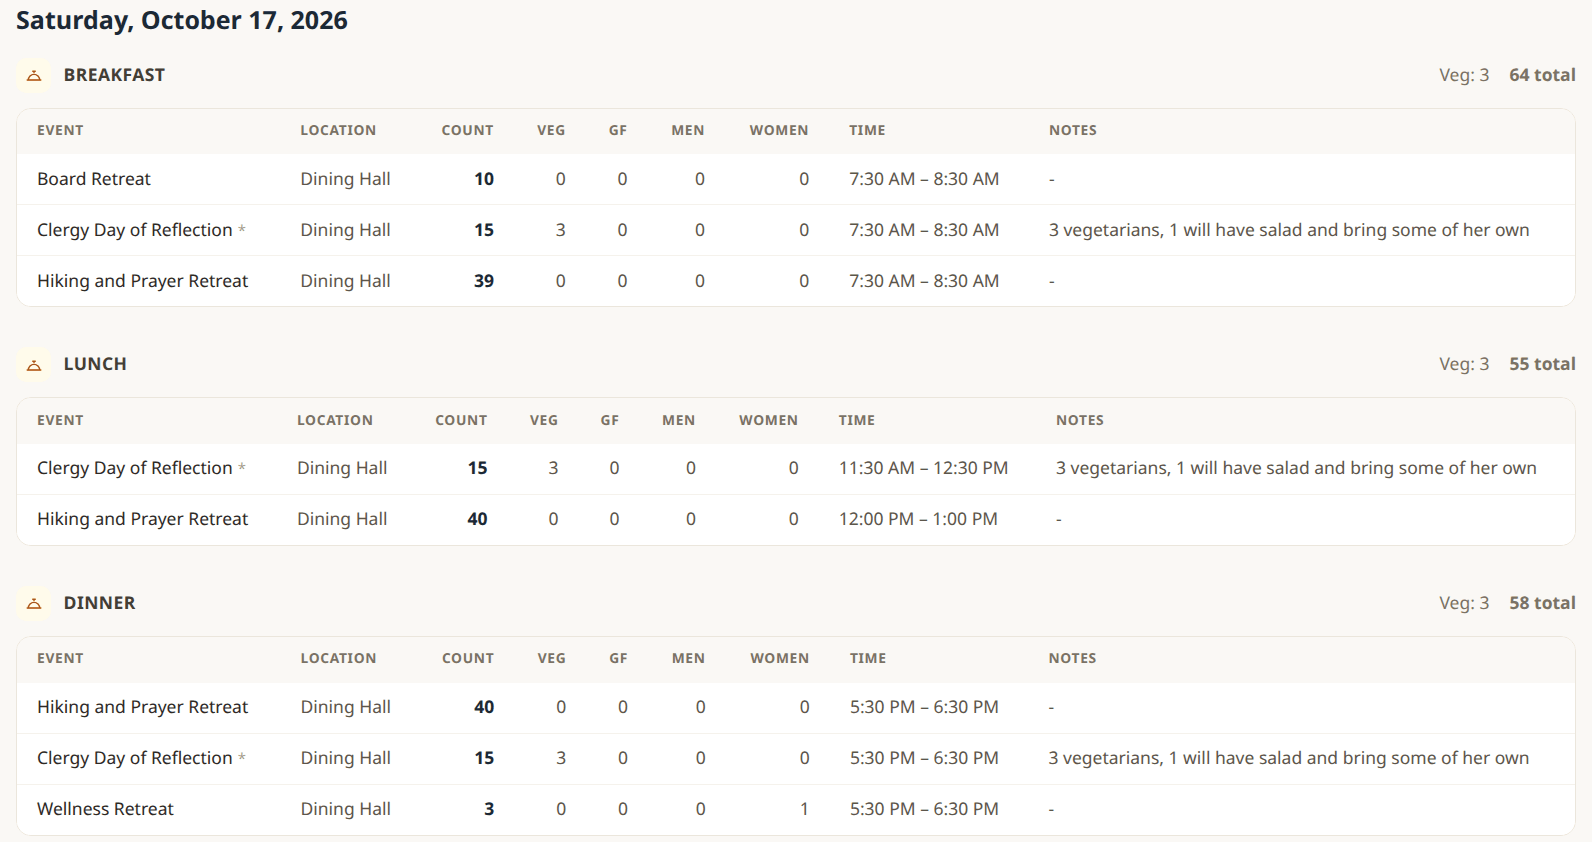This screenshot has height=842, width=1592.
Task: Click the 55 total lunch summary
Action: pos(1542,364)
